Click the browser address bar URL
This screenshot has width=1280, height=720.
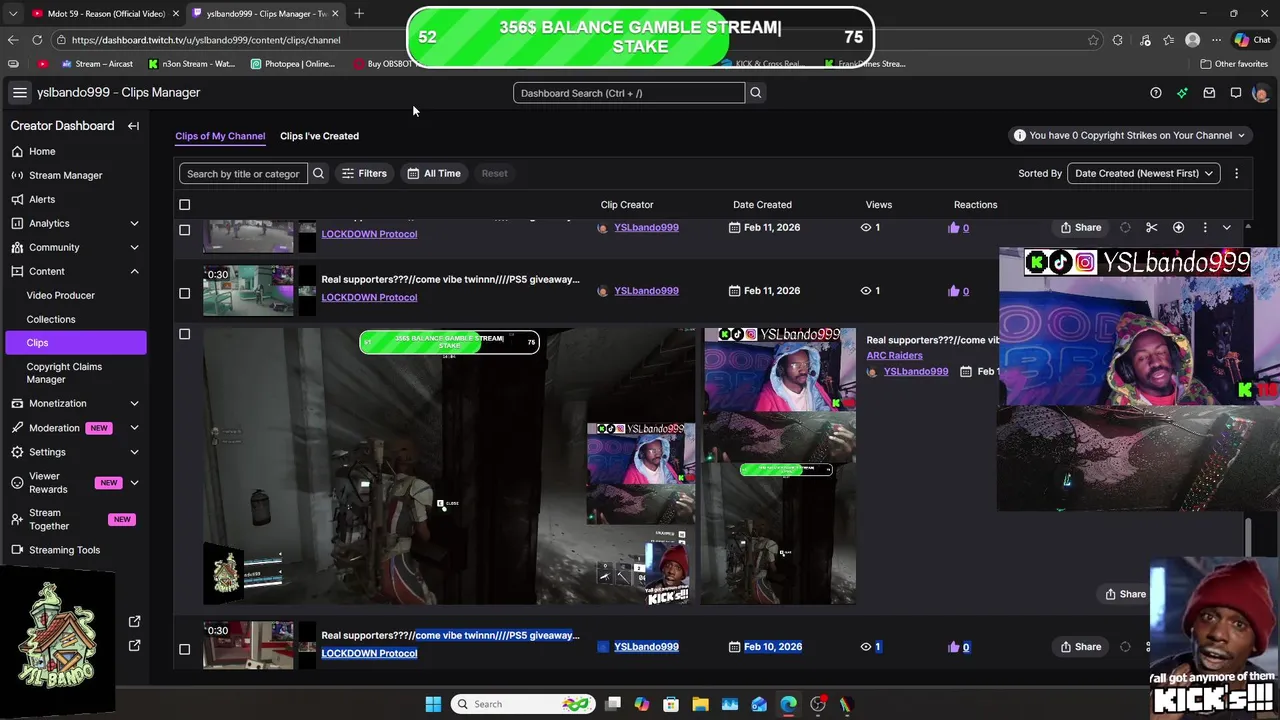tap(206, 40)
